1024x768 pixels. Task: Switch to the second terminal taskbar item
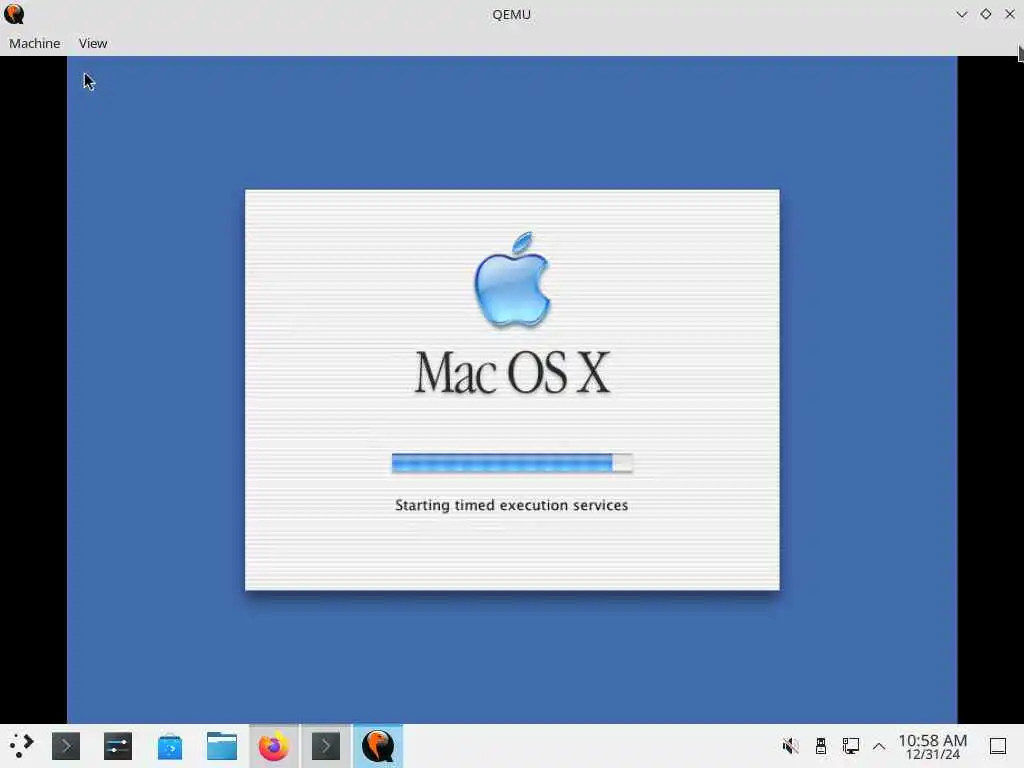[x=326, y=746]
